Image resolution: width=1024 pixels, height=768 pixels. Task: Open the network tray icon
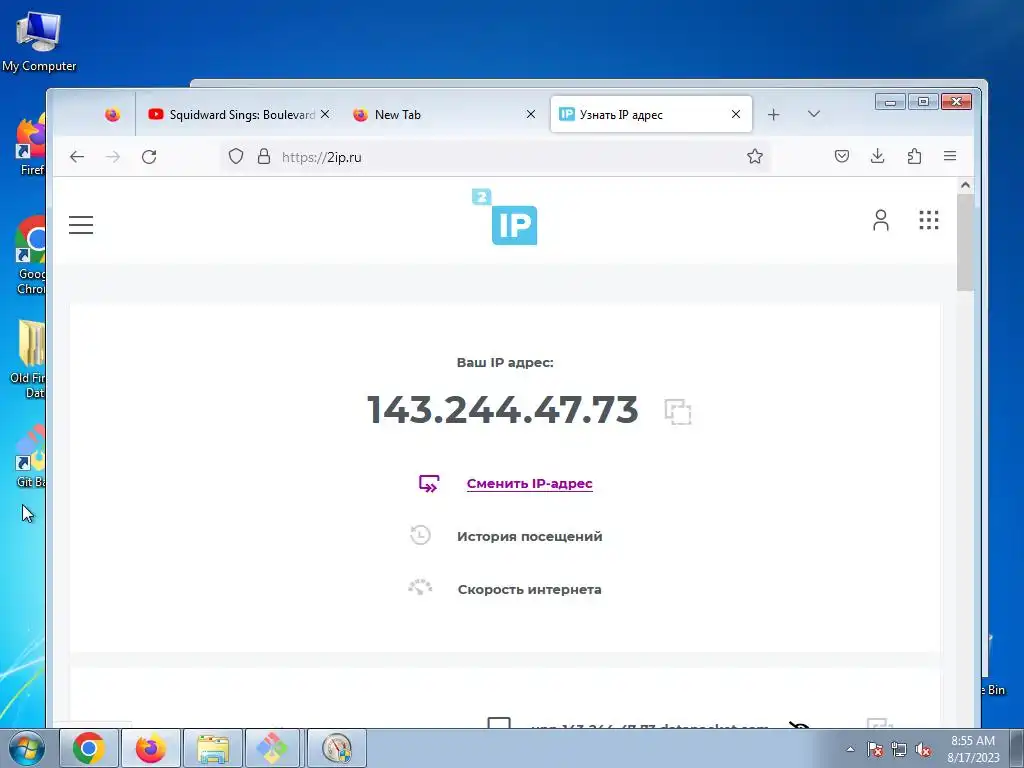pyautogui.click(x=899, y=749)
